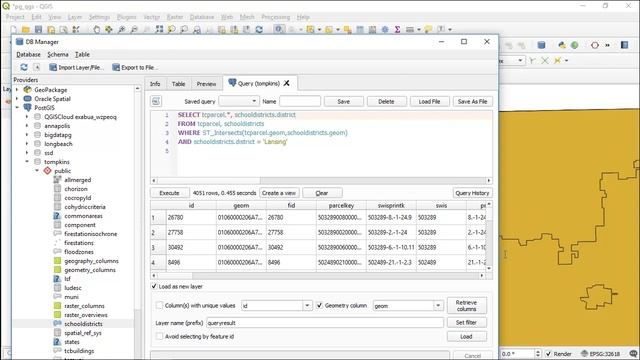Switch to the Info tab

[155, 84]
